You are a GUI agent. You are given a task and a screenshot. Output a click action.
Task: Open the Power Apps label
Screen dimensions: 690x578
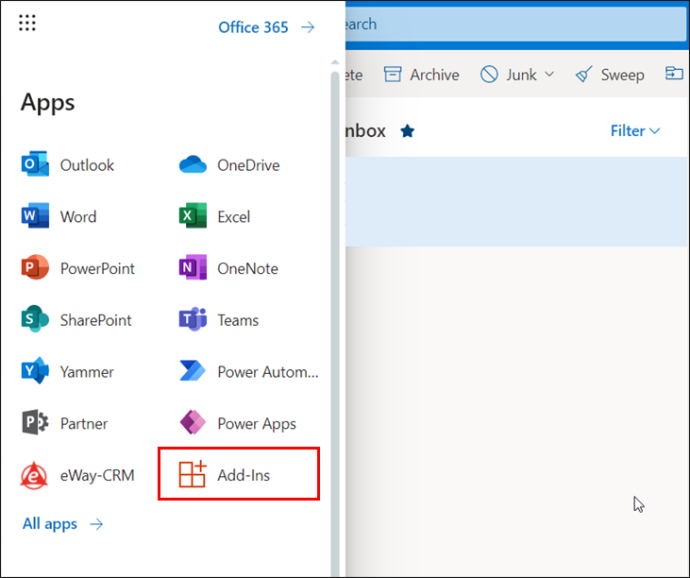(x=257, y=423)
